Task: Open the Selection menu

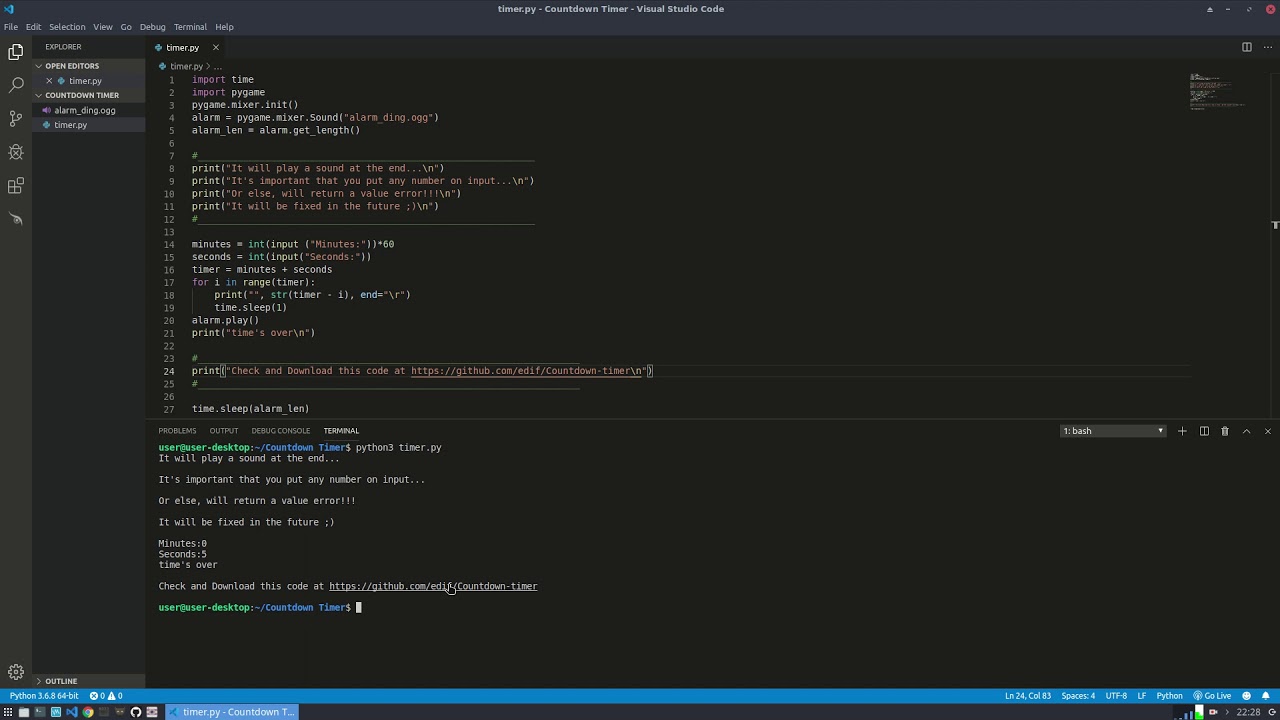Action: 67,27
